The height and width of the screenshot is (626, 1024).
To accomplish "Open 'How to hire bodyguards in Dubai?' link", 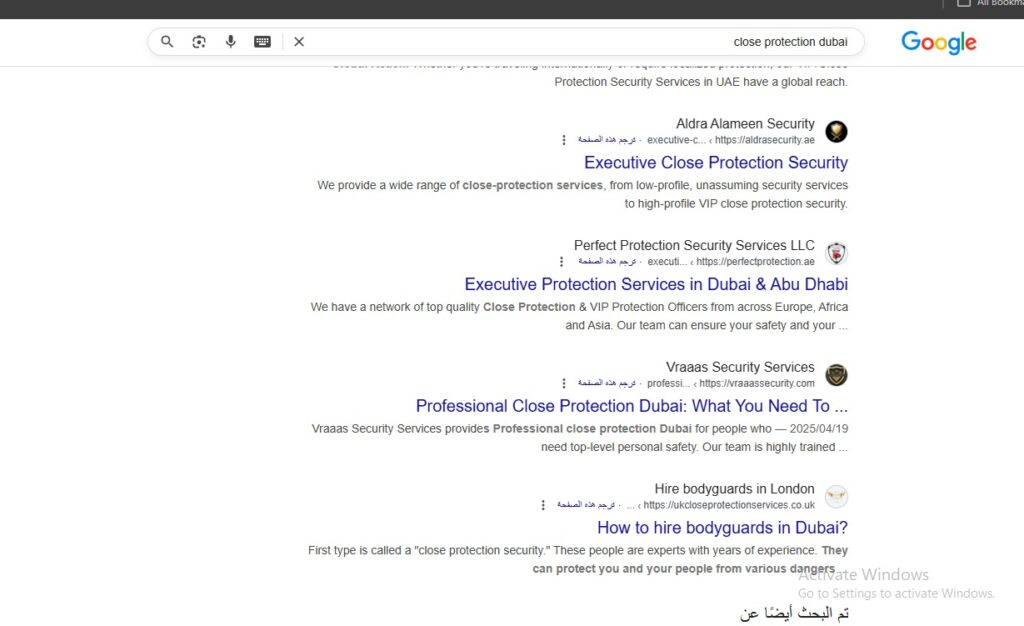I will (722, 527).
